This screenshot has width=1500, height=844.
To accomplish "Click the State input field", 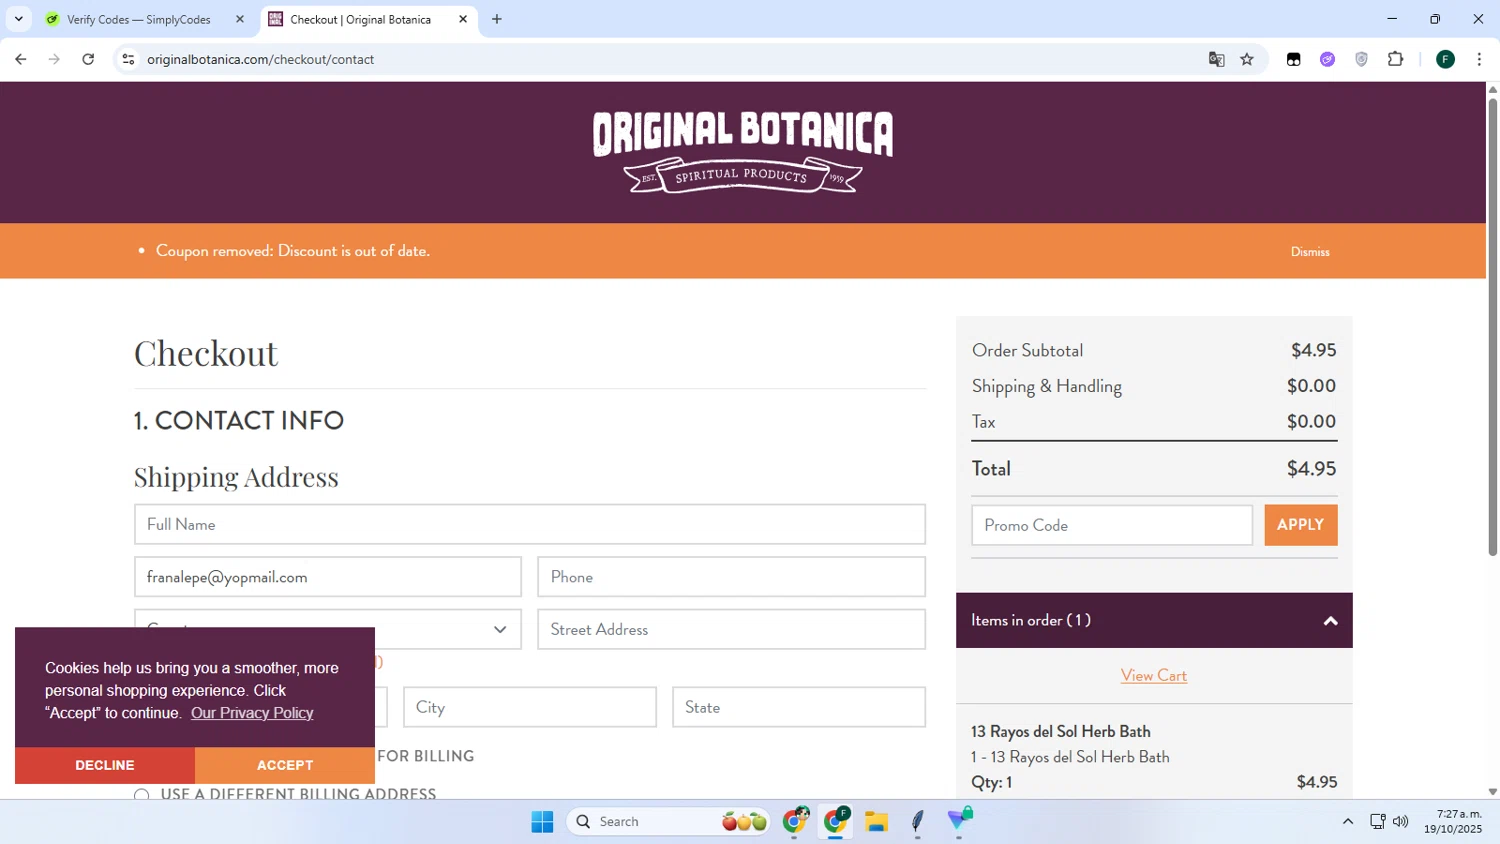I will tap(799, 707).
